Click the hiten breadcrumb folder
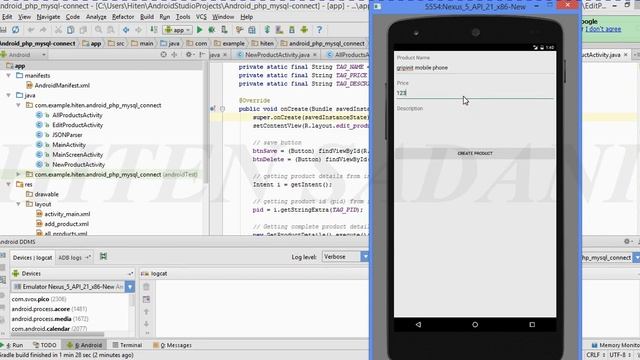 tap(263, 43)
